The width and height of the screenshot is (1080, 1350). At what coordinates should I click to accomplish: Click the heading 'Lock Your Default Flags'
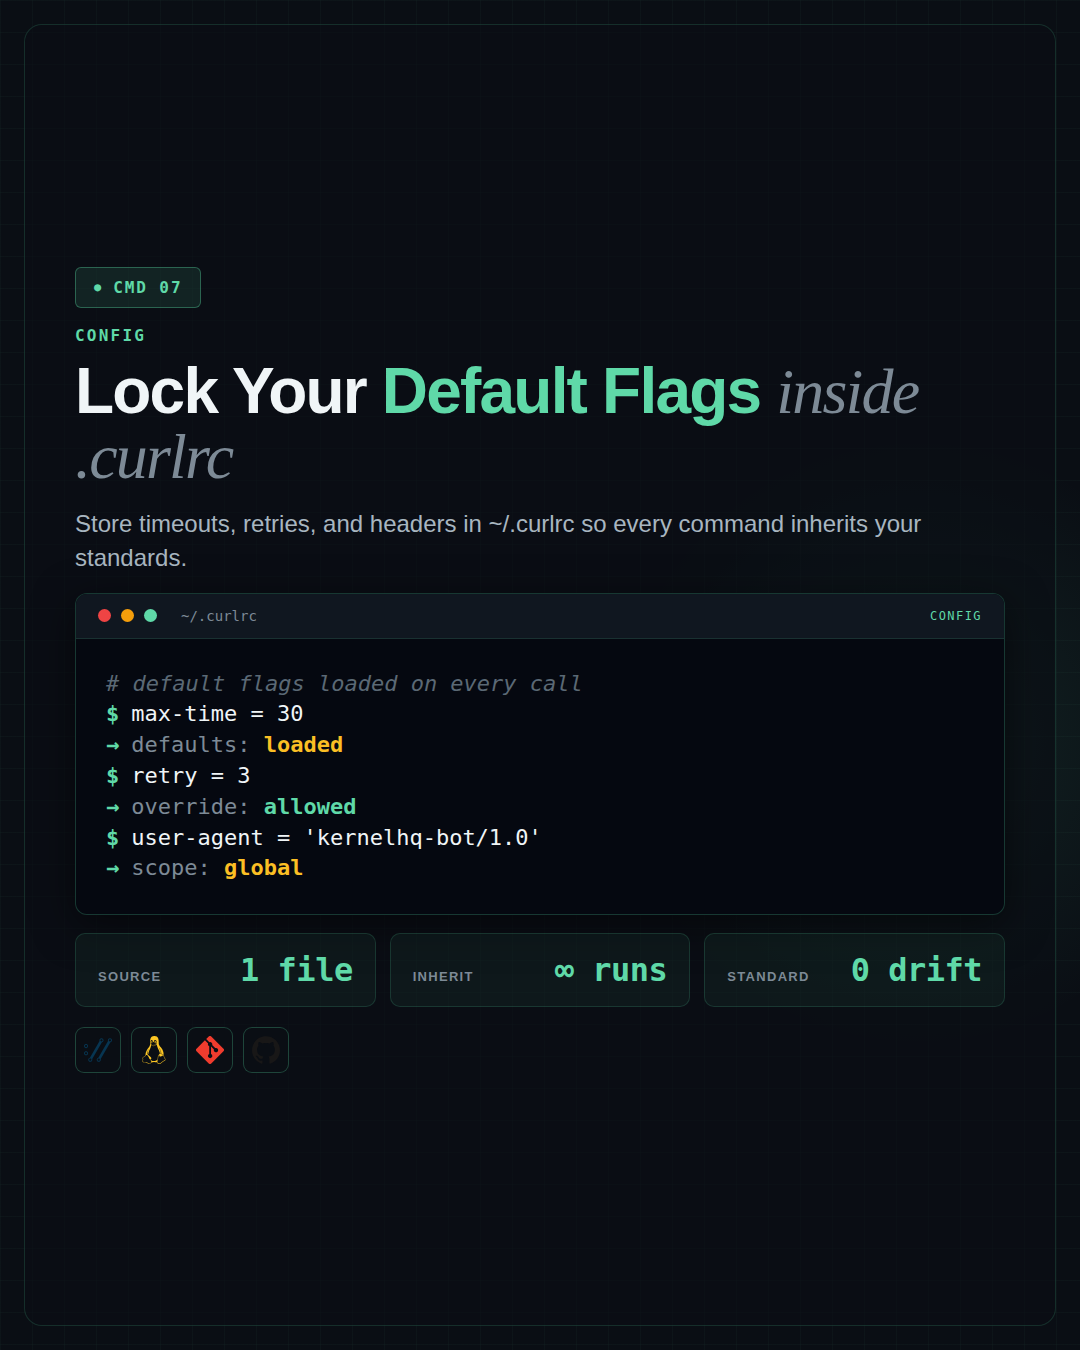pos(418,391)
